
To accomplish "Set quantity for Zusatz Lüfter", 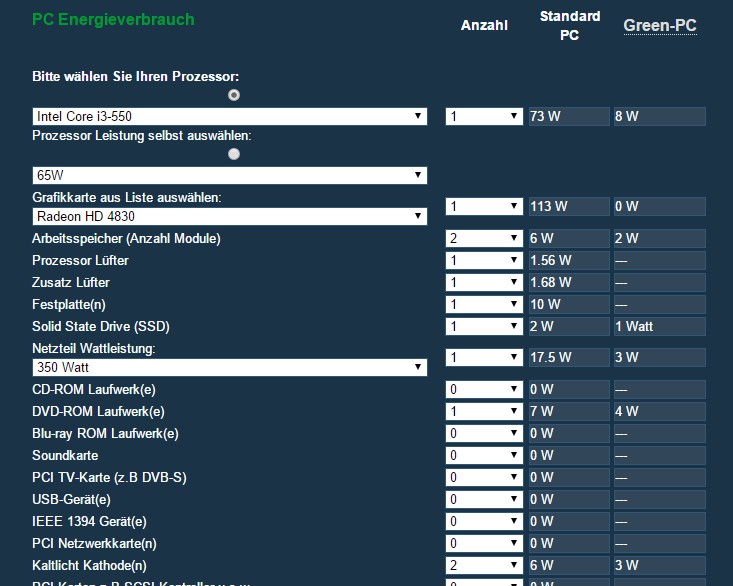I will (x=484, y=282).
